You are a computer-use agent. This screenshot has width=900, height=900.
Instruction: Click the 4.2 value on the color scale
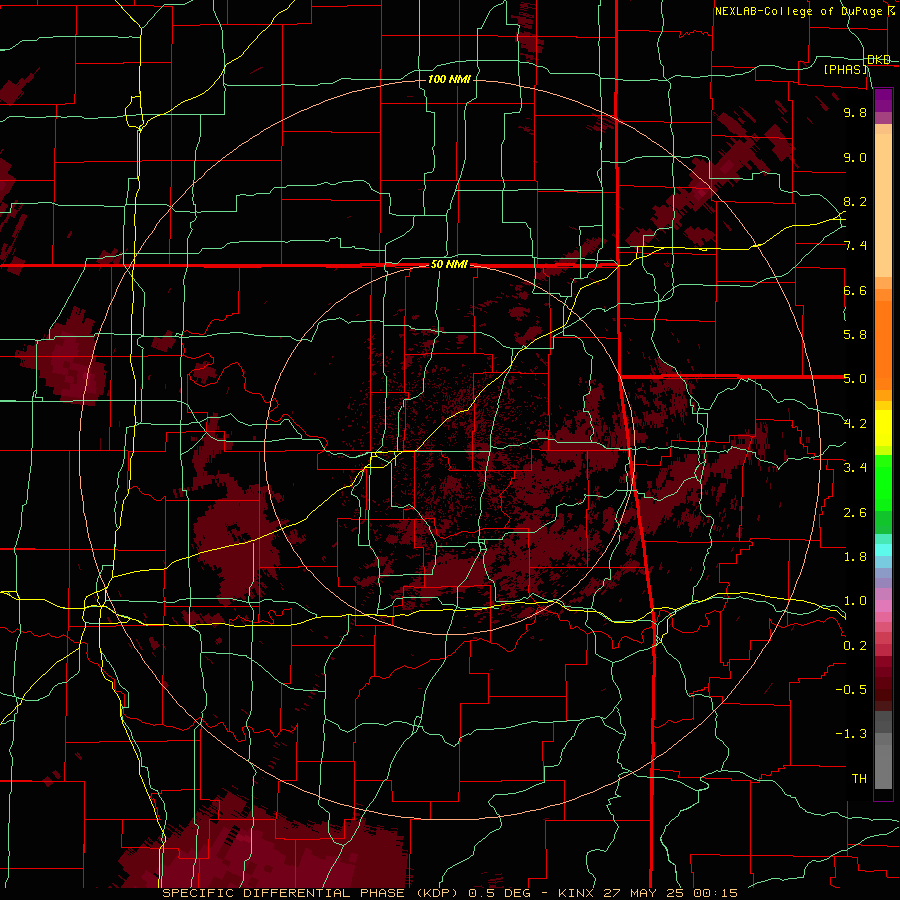click(855, 424)
